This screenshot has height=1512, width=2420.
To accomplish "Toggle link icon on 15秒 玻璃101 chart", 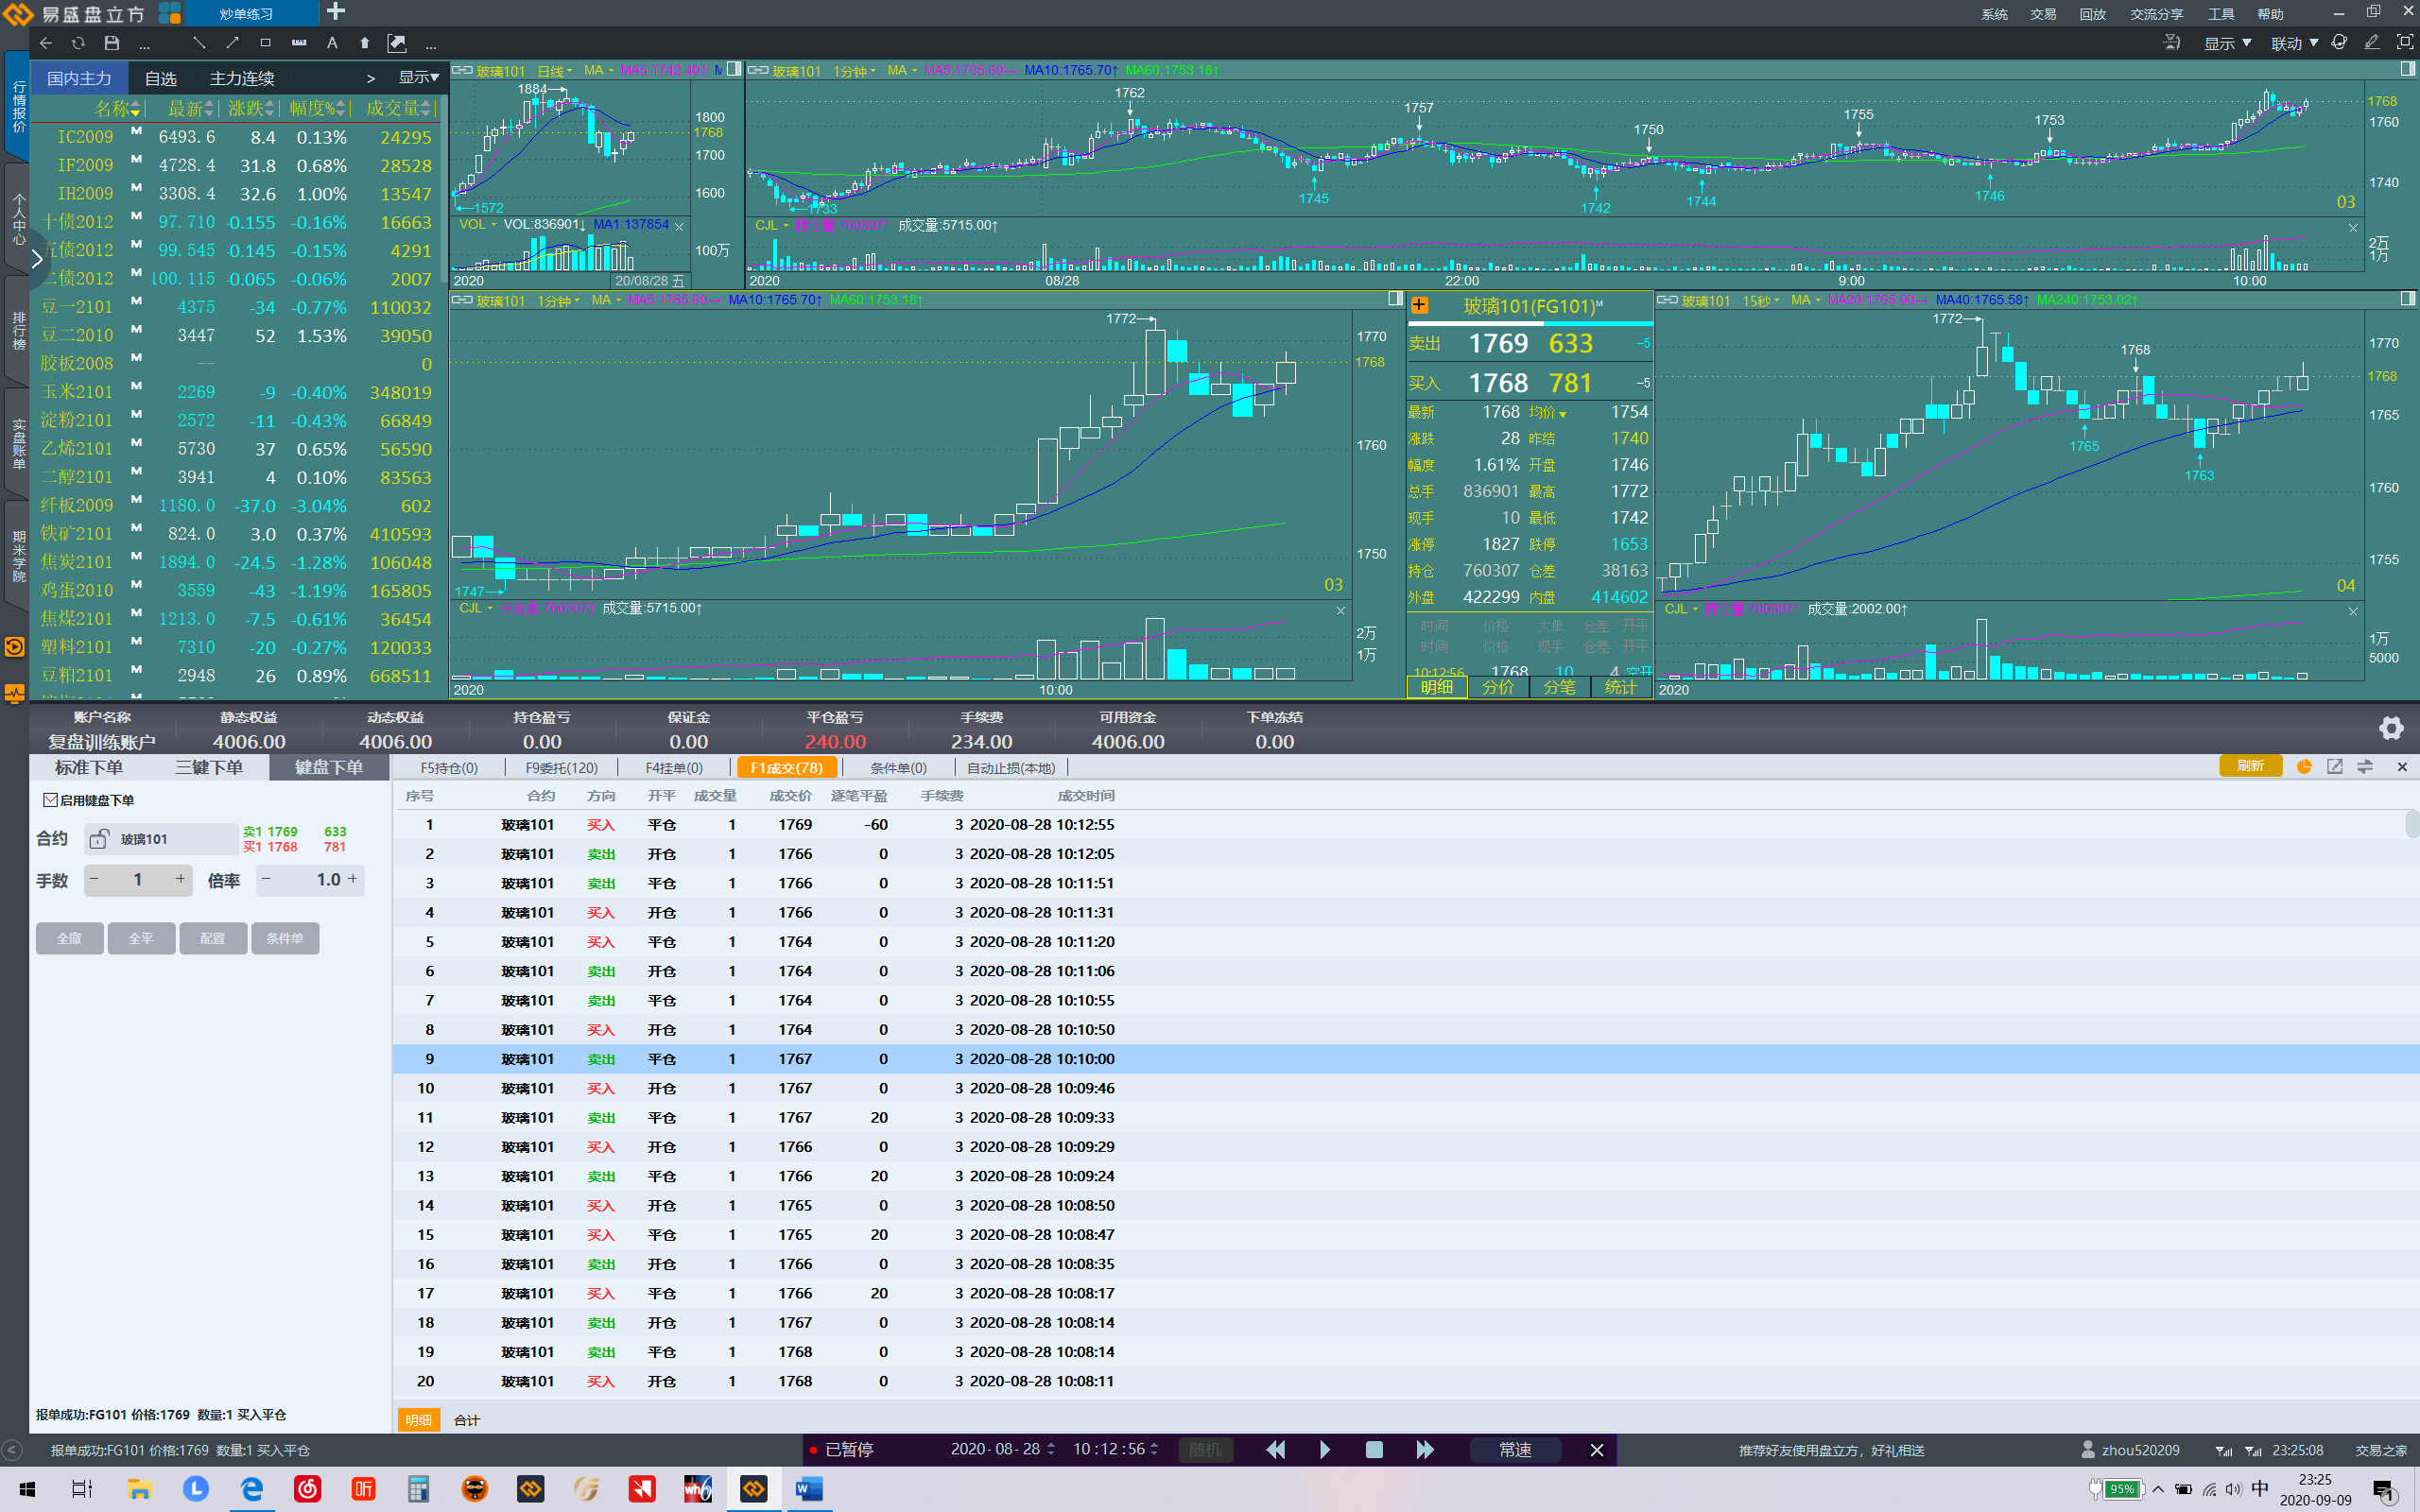I will click(1667, 300).
